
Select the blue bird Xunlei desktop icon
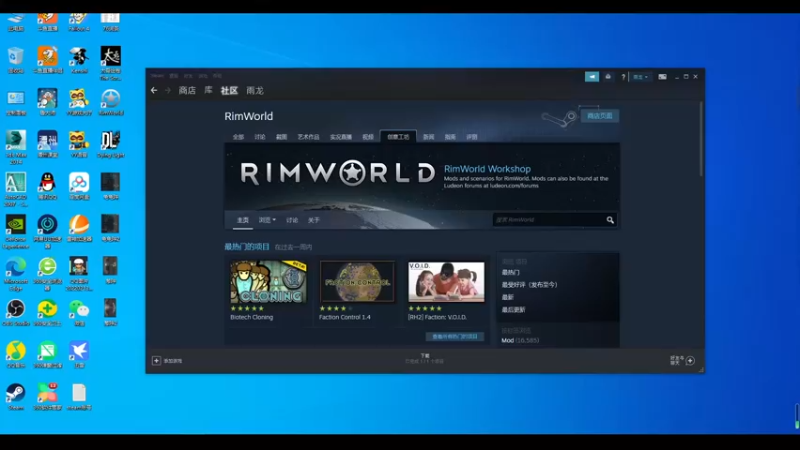[x=79, y=355]
